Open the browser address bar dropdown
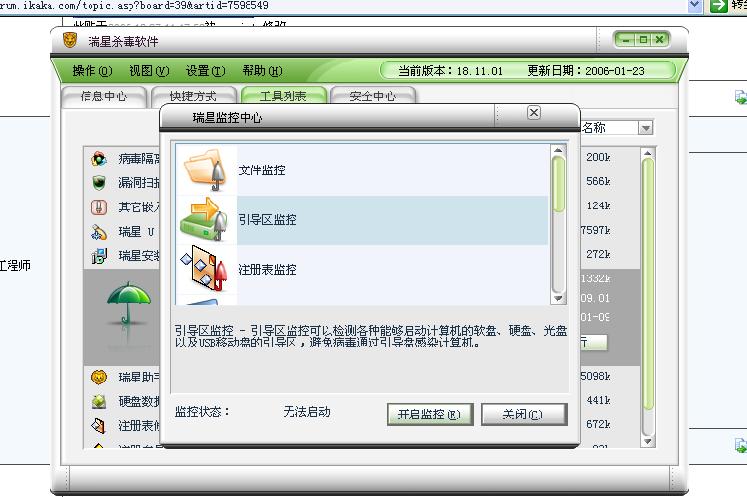The width and height of the screenshot is (747, 497). [x=695, y=5]
